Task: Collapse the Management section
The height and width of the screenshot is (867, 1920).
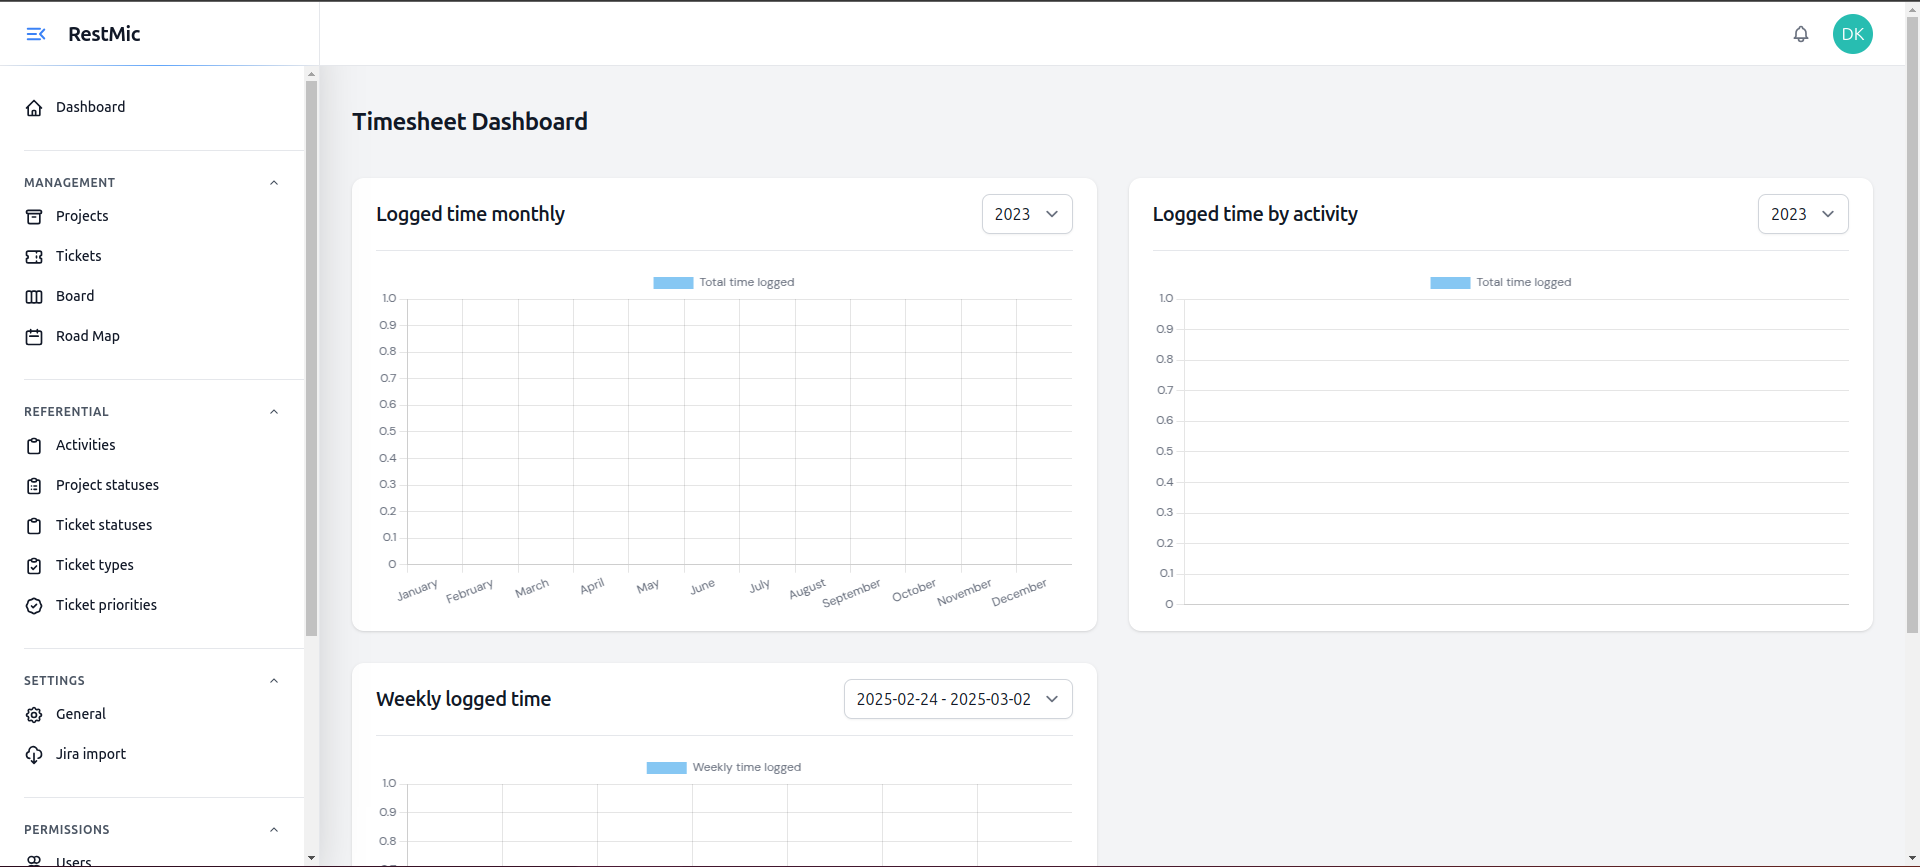Action: (274, 183)
